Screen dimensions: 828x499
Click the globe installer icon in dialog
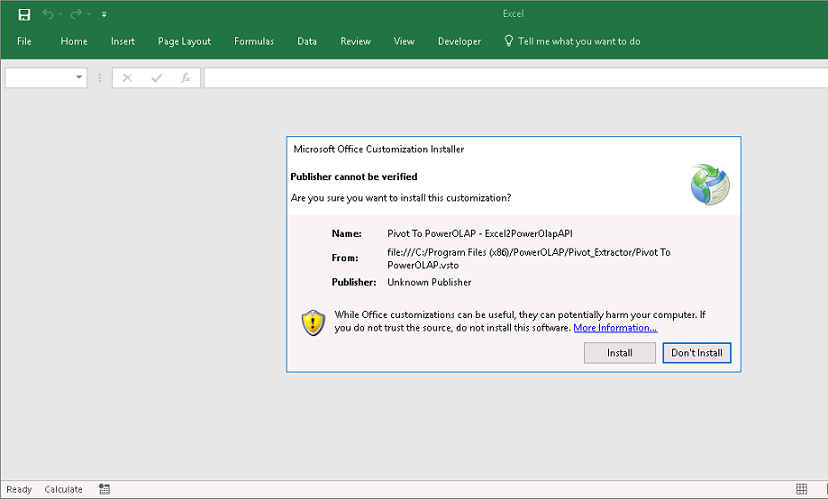point(710,185)
